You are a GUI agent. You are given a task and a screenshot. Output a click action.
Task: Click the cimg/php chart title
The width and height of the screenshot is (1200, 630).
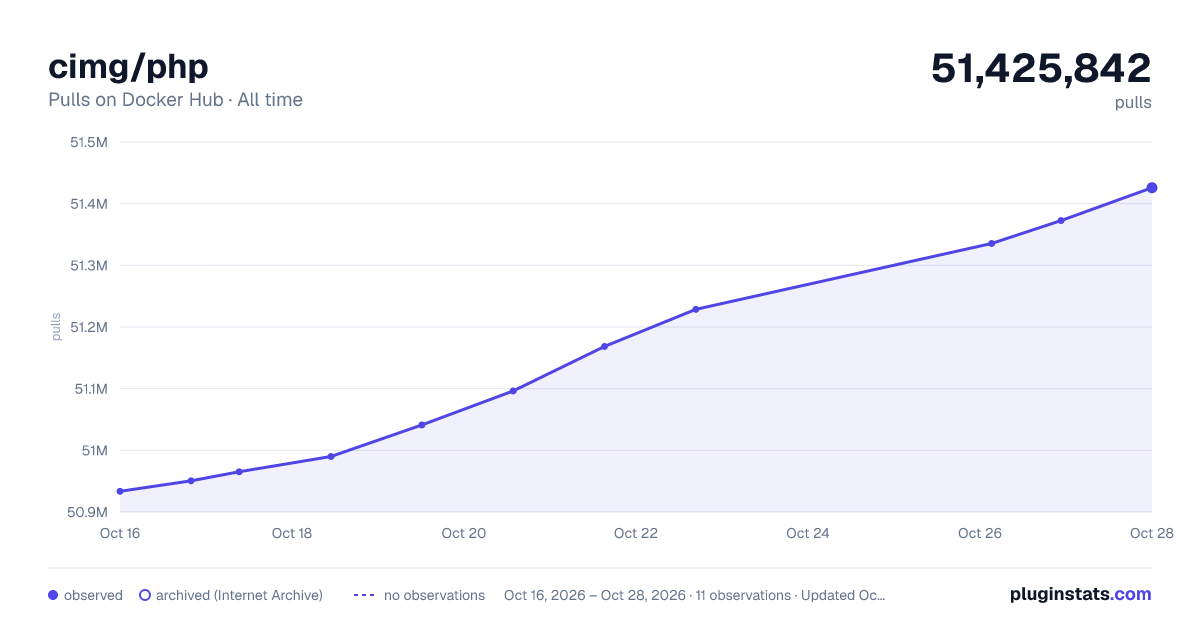pyautogui.click(x=128, y=66)
